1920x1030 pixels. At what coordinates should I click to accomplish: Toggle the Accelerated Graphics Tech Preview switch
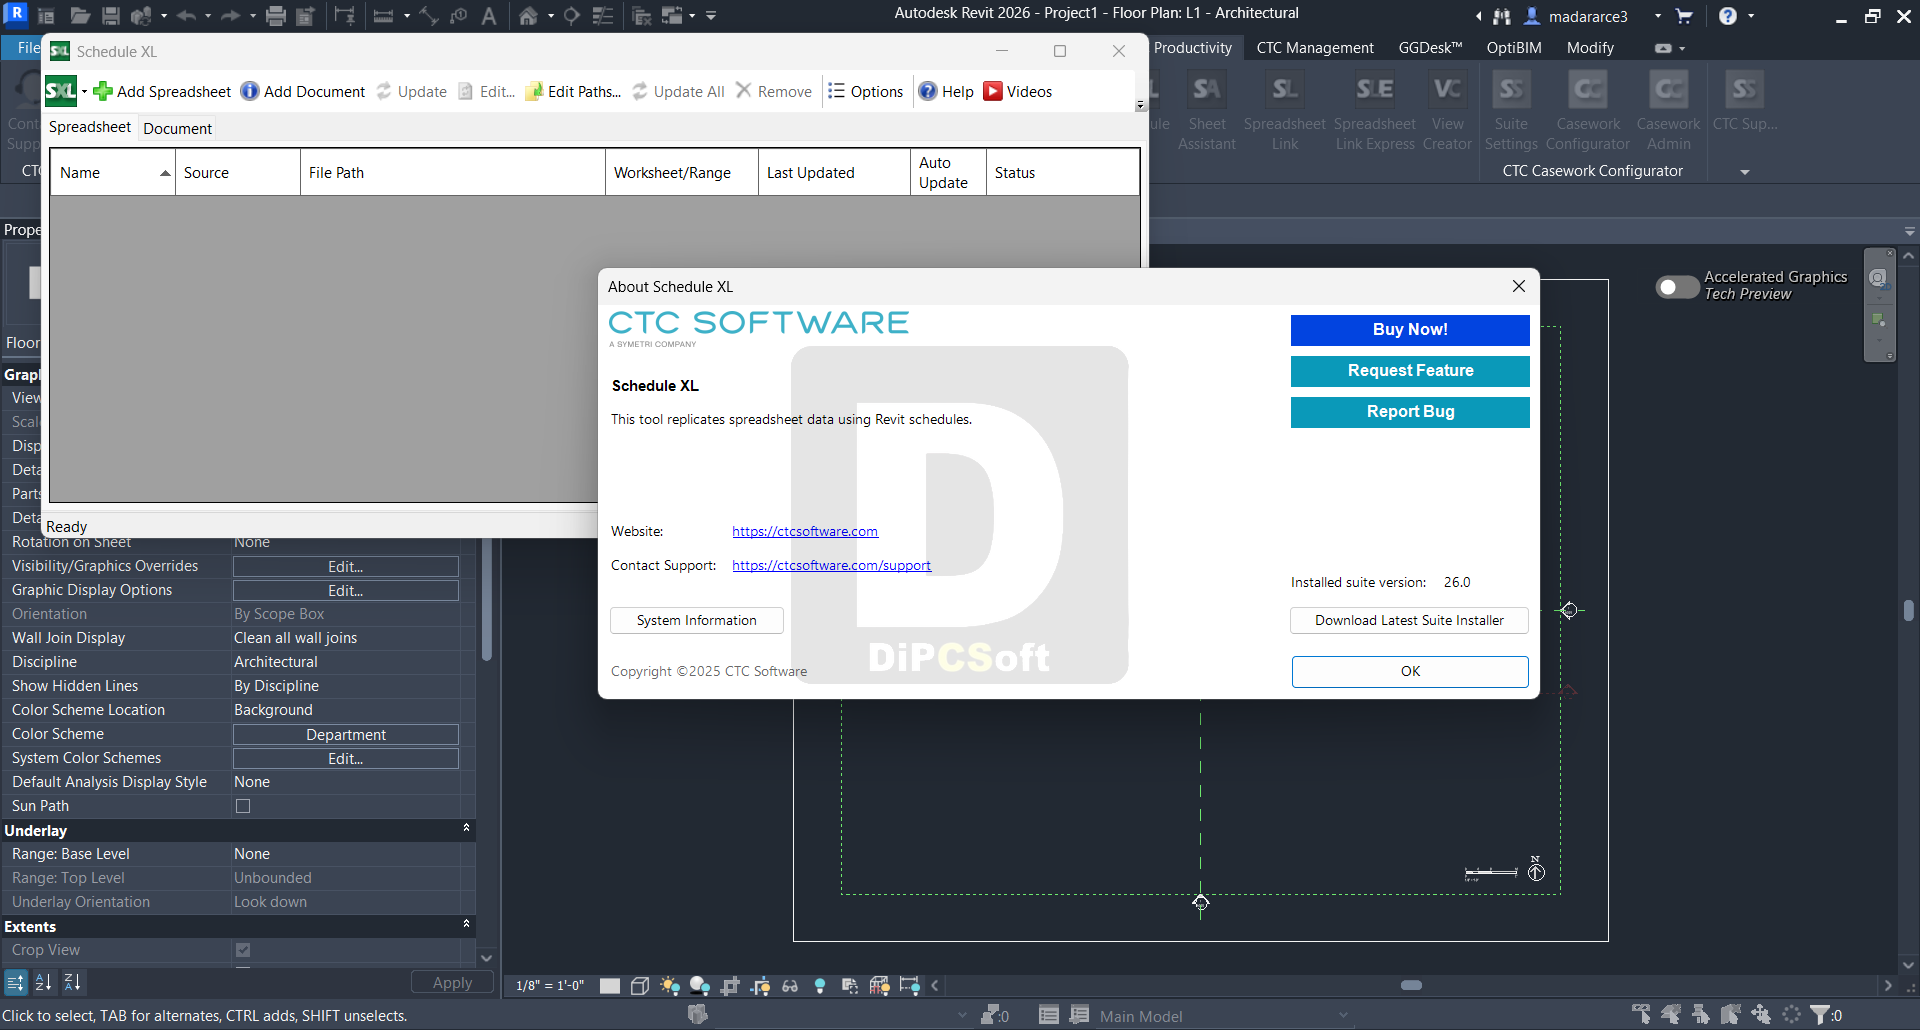click(1677, 287)
